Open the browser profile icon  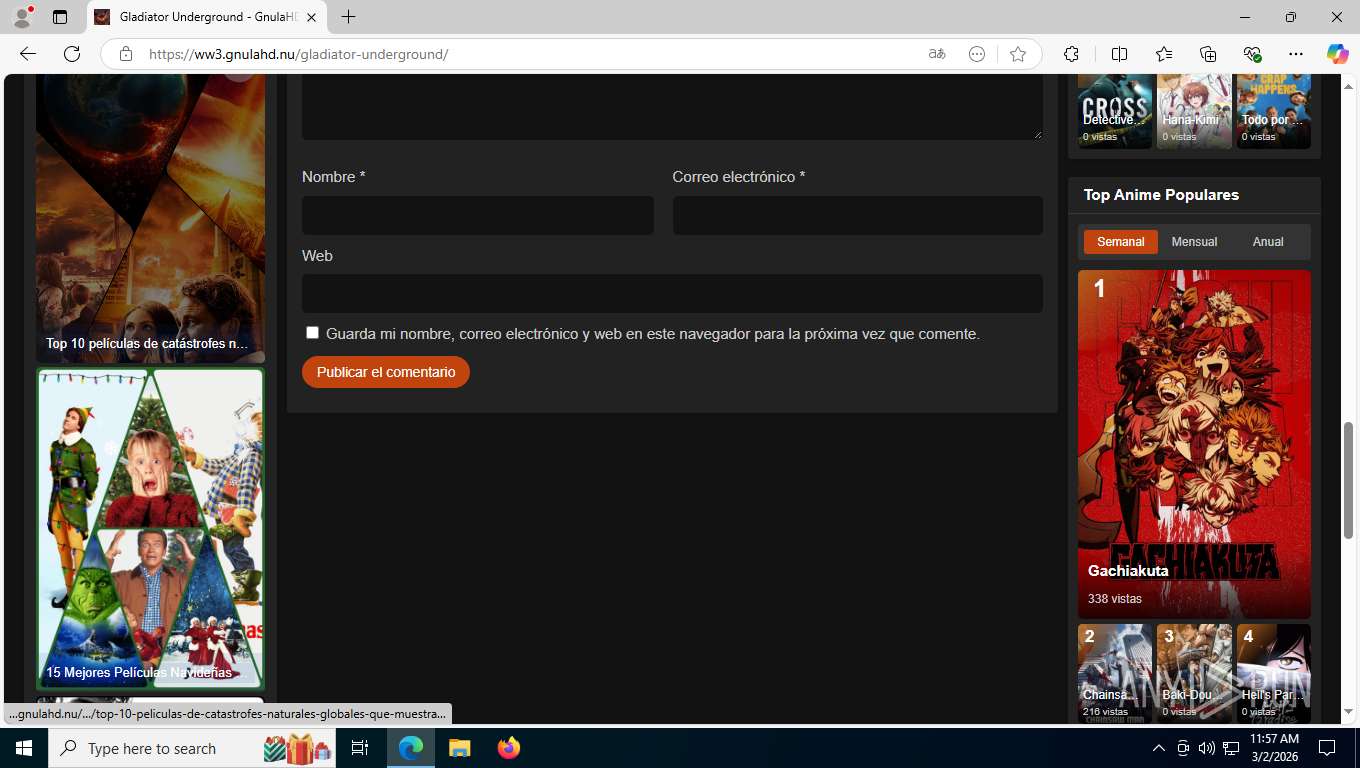(22, 17)
